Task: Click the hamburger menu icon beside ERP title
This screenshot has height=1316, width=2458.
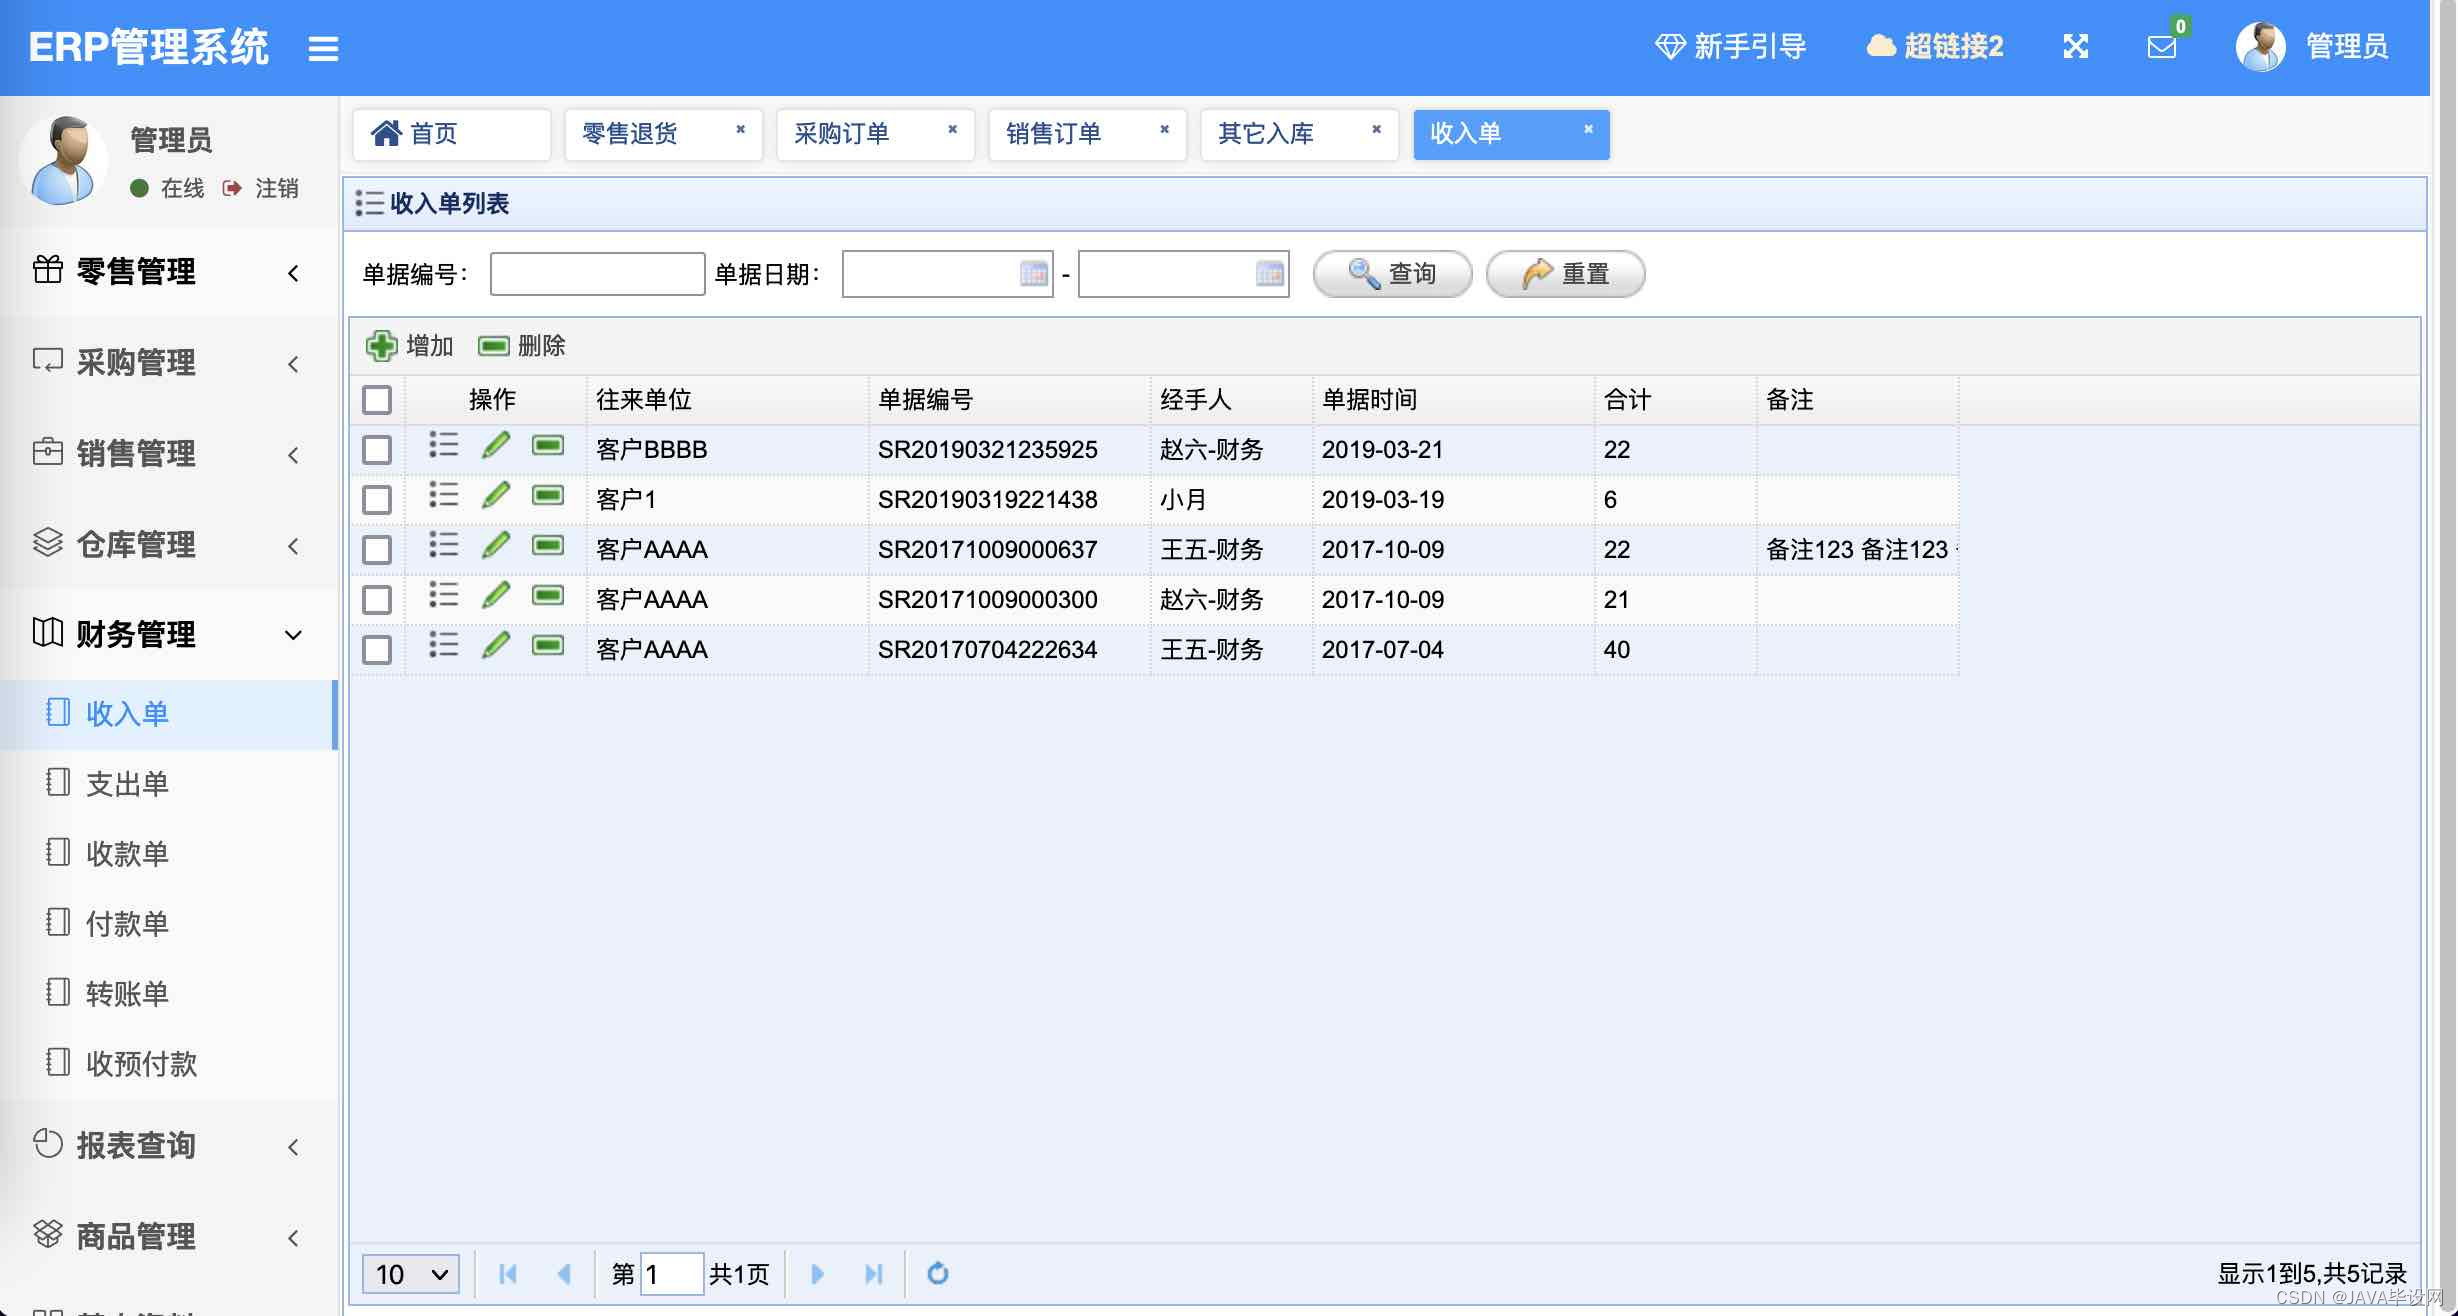Action: coord(322,48)
